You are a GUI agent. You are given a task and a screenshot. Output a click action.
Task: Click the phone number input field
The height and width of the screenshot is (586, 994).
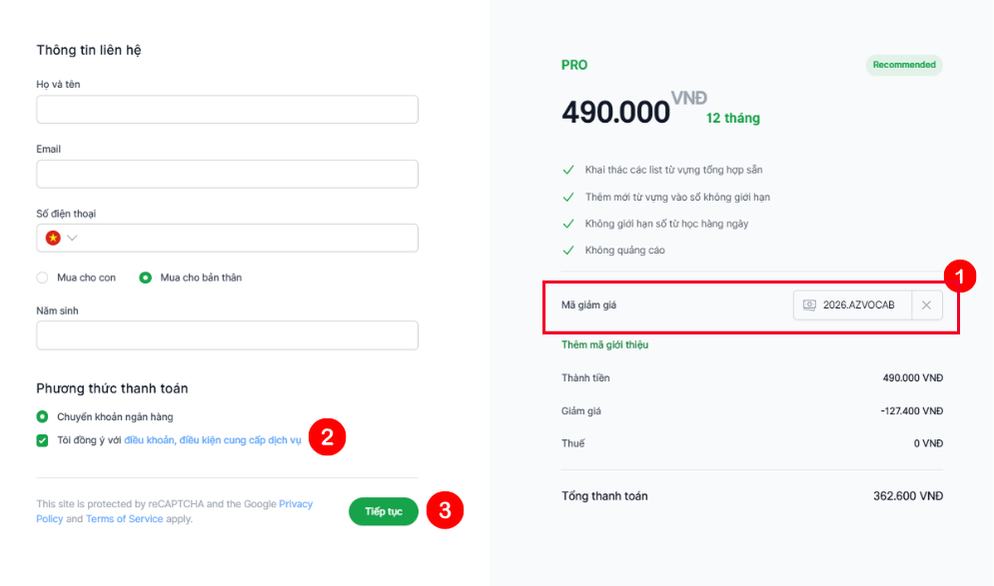point(250,238)
